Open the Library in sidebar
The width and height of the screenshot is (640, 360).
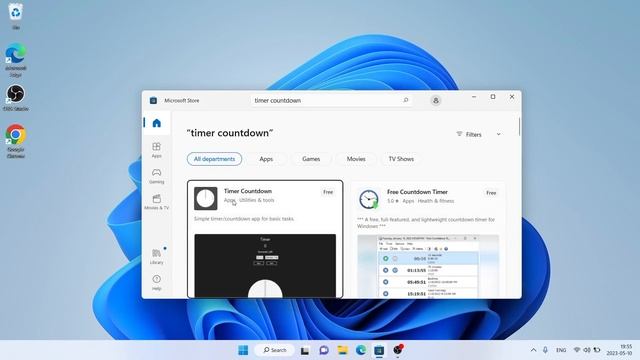[156, 256]
